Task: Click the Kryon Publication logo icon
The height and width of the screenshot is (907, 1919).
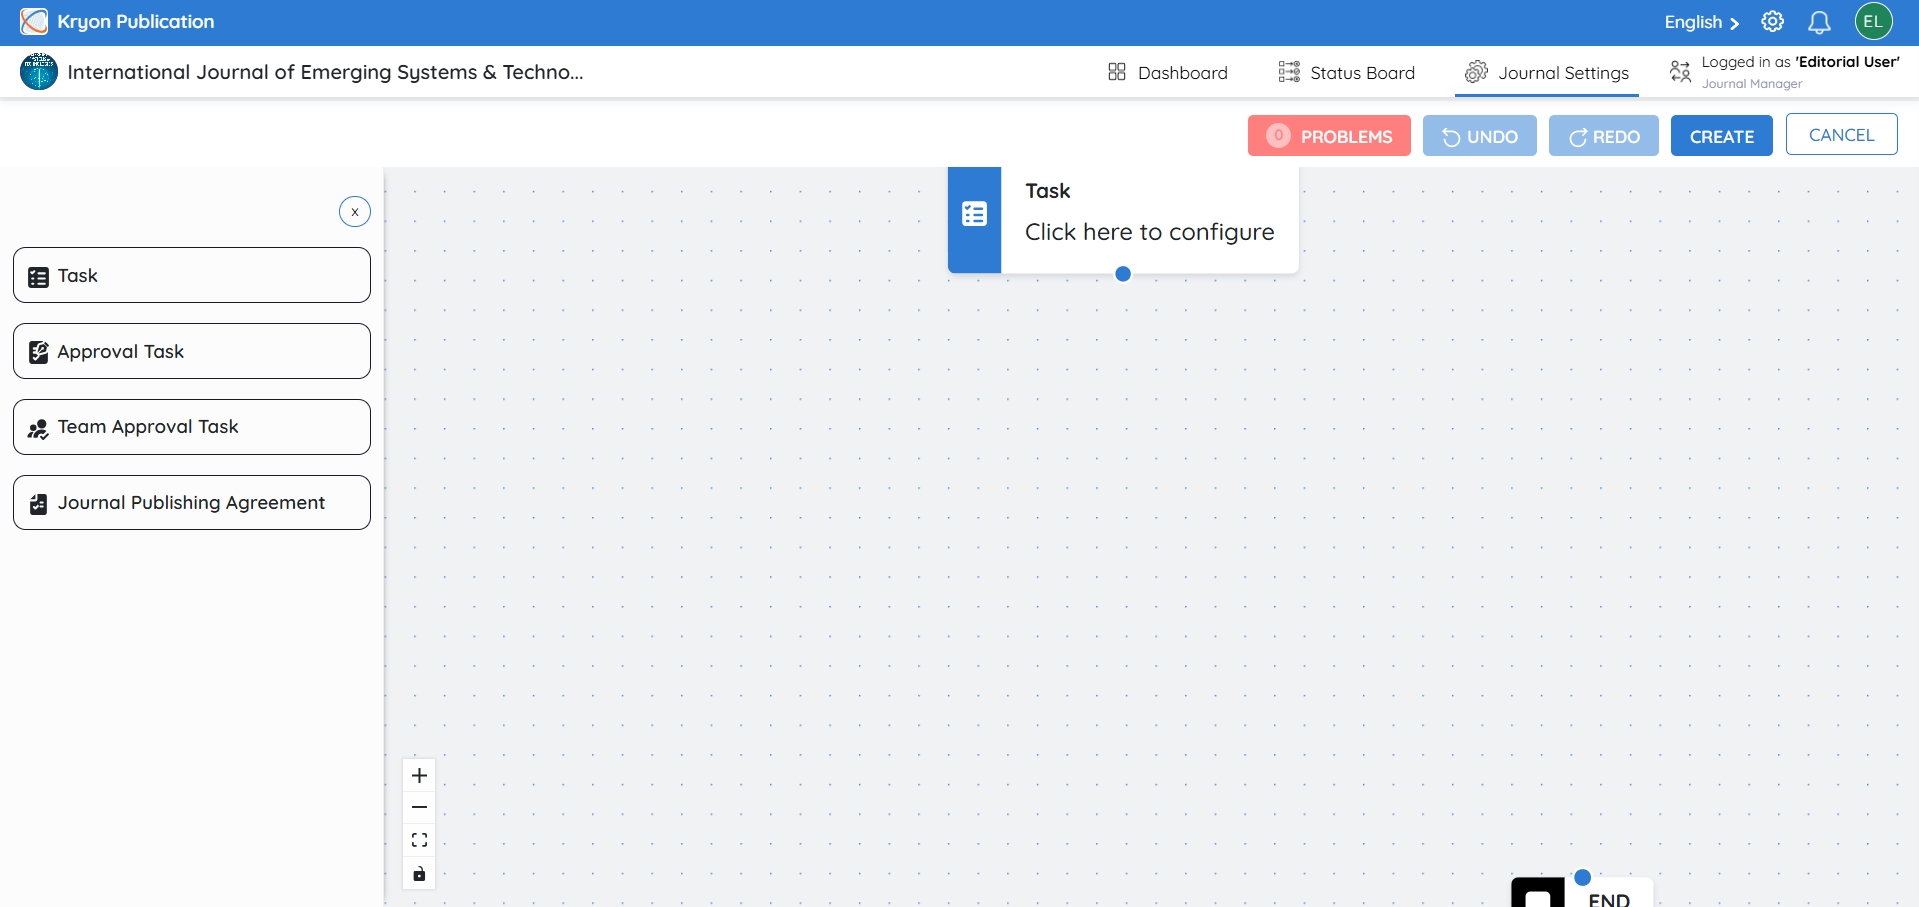Action: [x=34, y=21]
